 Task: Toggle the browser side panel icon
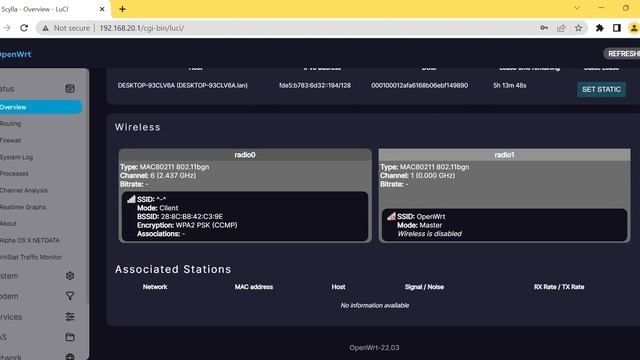point(616,28)
